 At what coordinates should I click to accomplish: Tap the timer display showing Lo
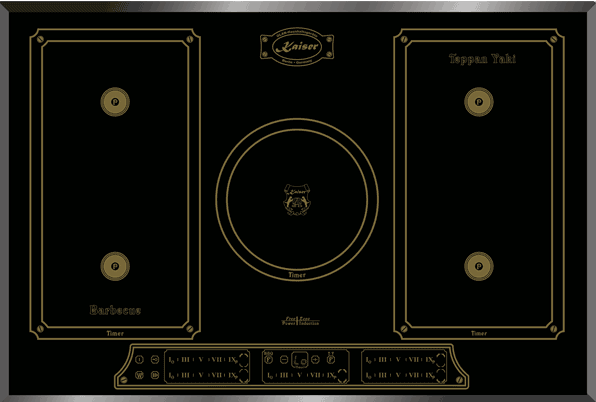point(300,360)
